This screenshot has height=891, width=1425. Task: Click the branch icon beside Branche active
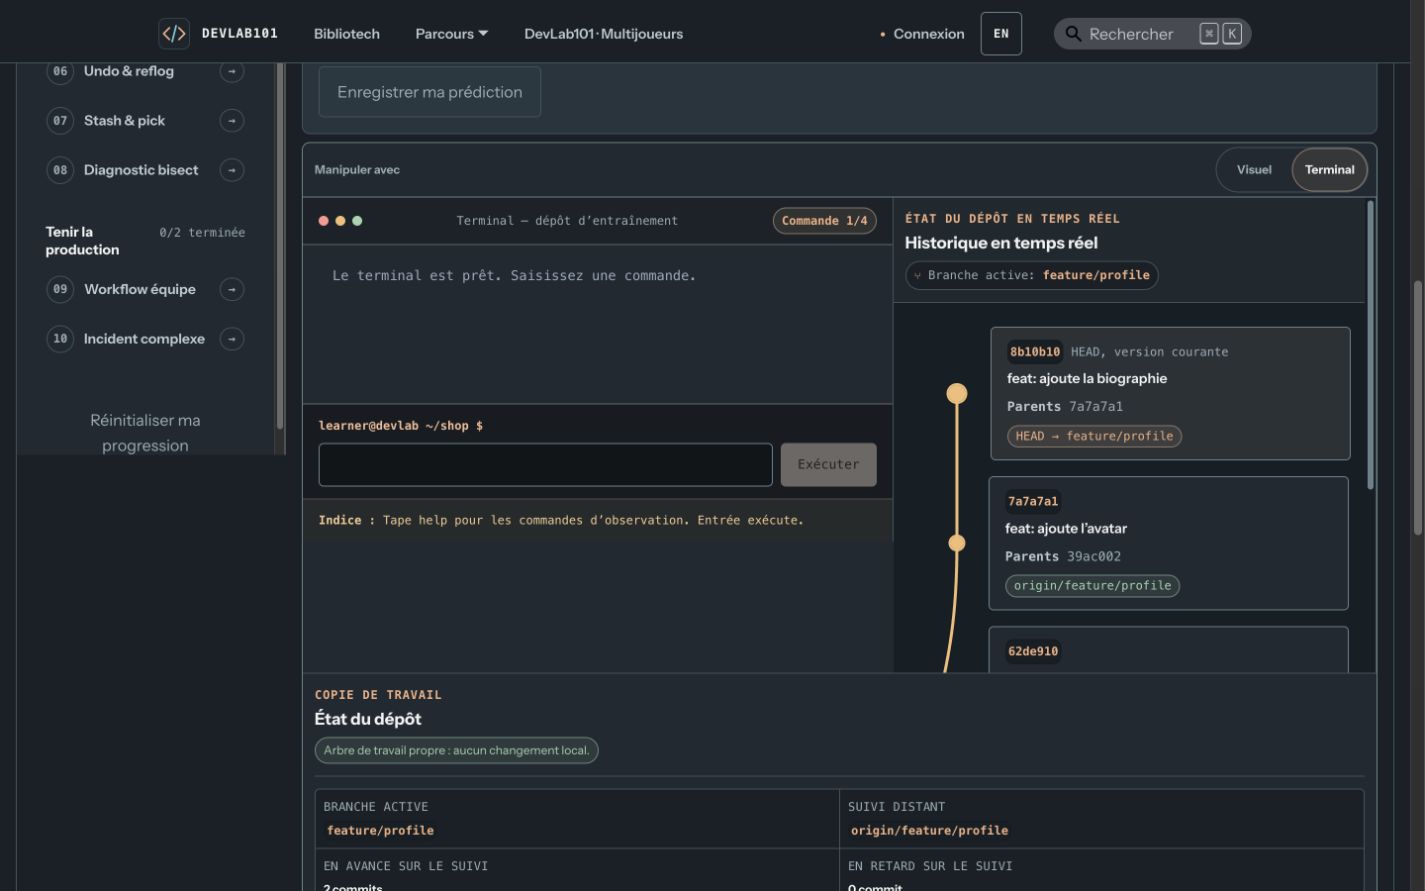918,275
